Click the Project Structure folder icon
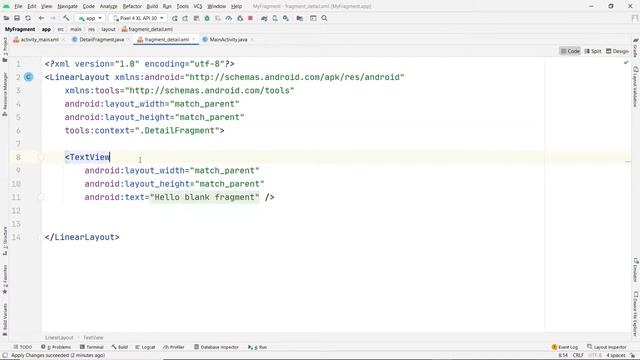This screenshot has width=640, height=360. coord(300,18)
